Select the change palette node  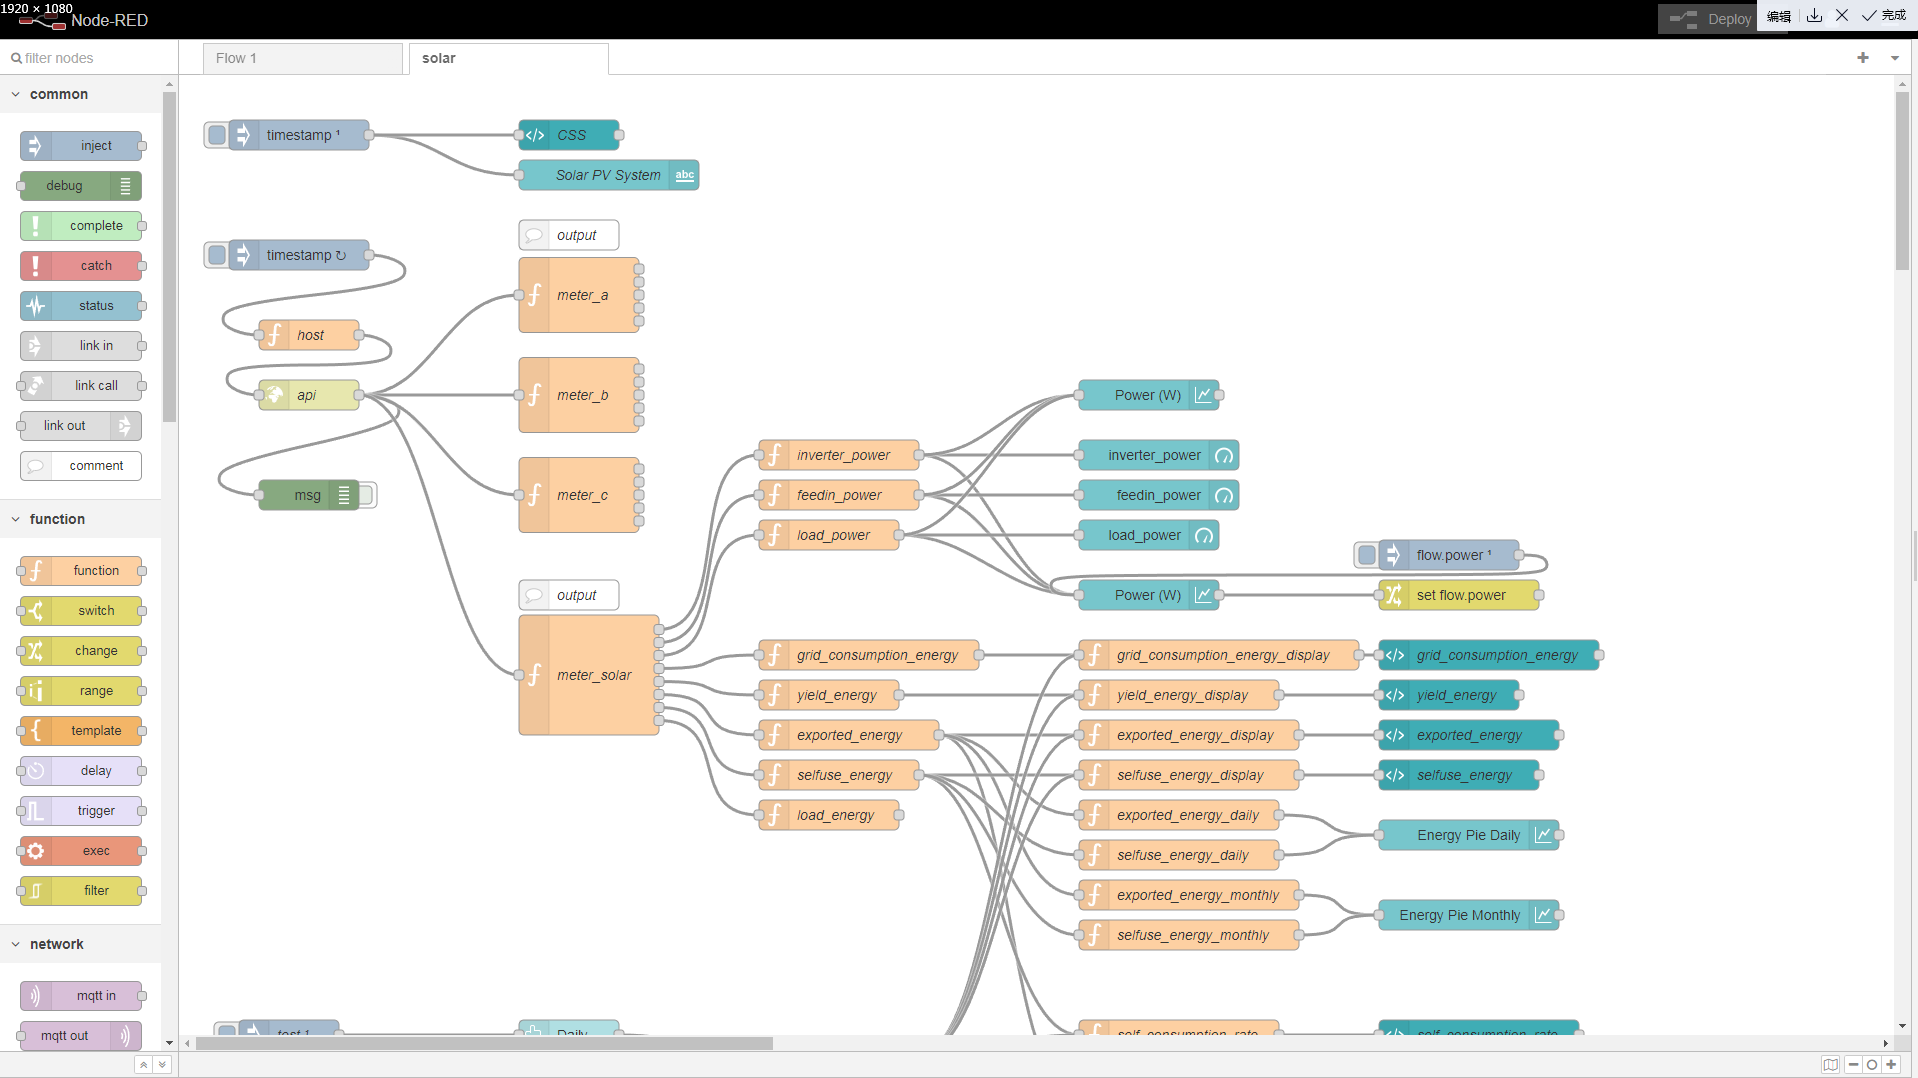click(x=81, y=651)
